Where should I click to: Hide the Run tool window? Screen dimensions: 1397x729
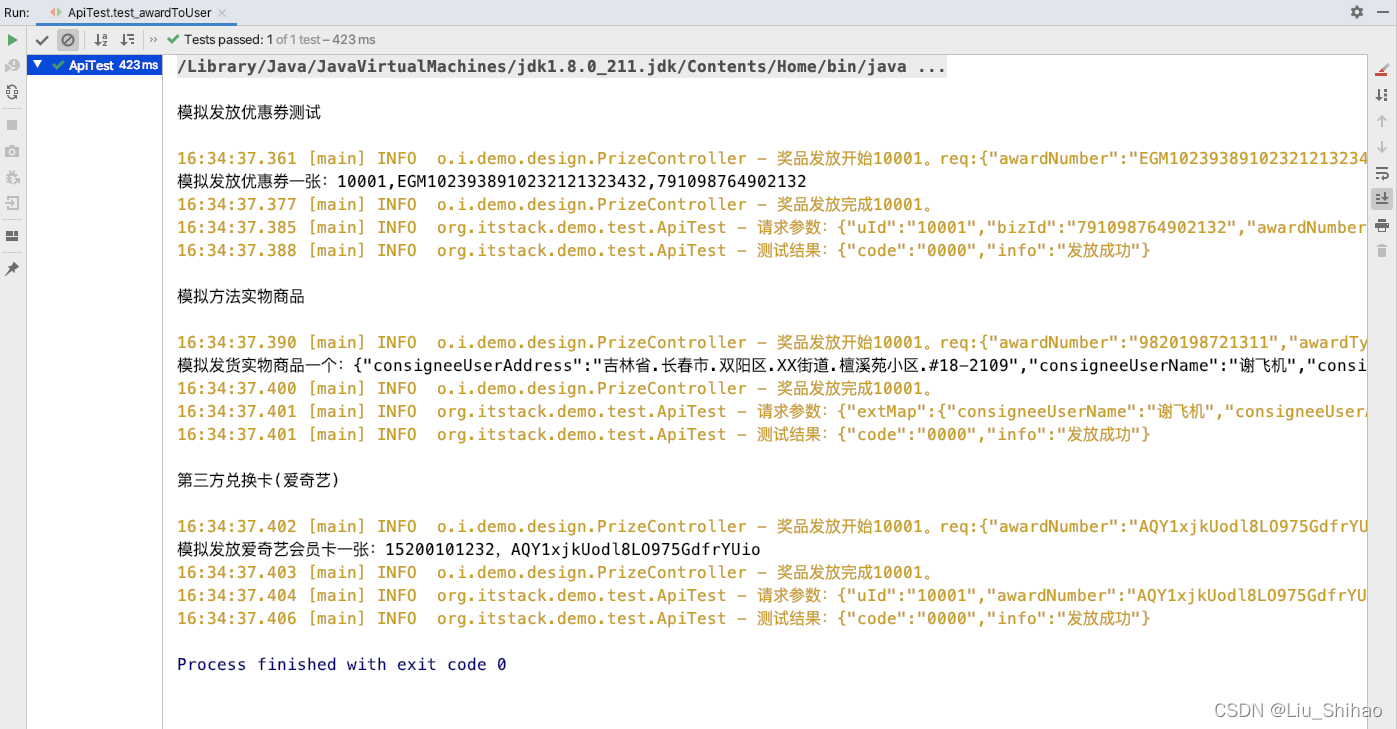[x=1381, y=12]
